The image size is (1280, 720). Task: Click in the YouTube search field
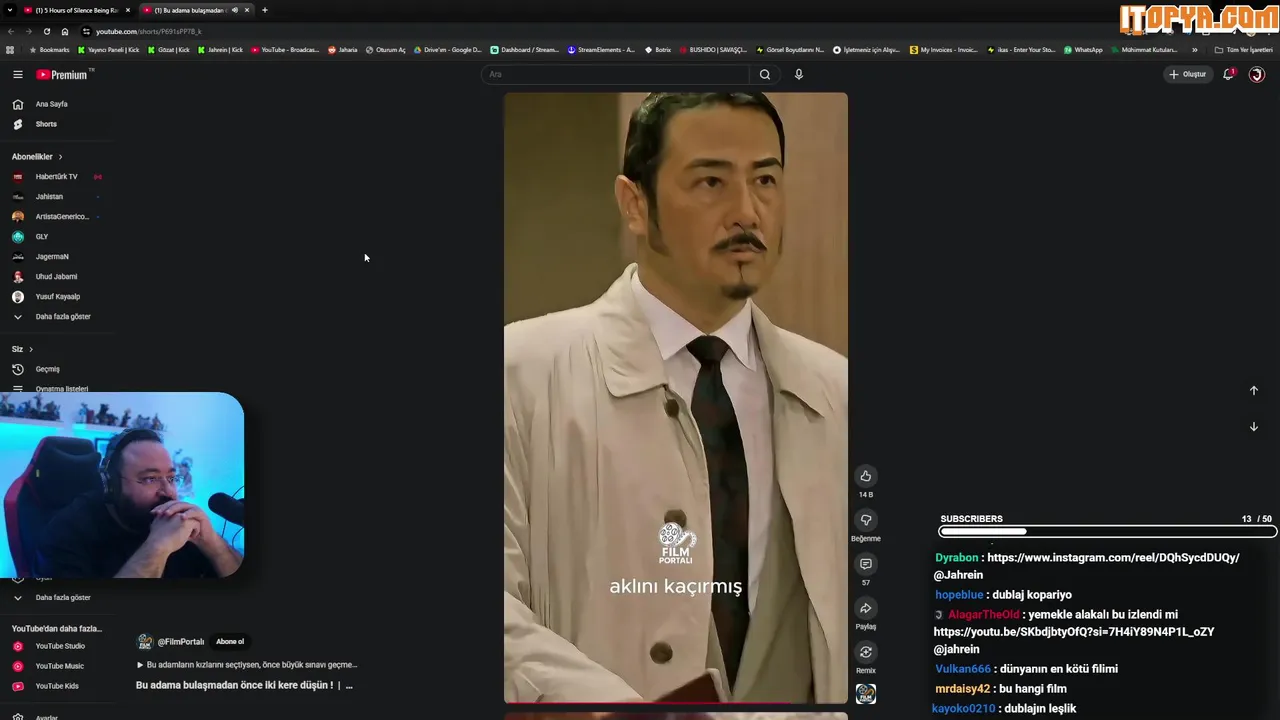tap(615, 74)
